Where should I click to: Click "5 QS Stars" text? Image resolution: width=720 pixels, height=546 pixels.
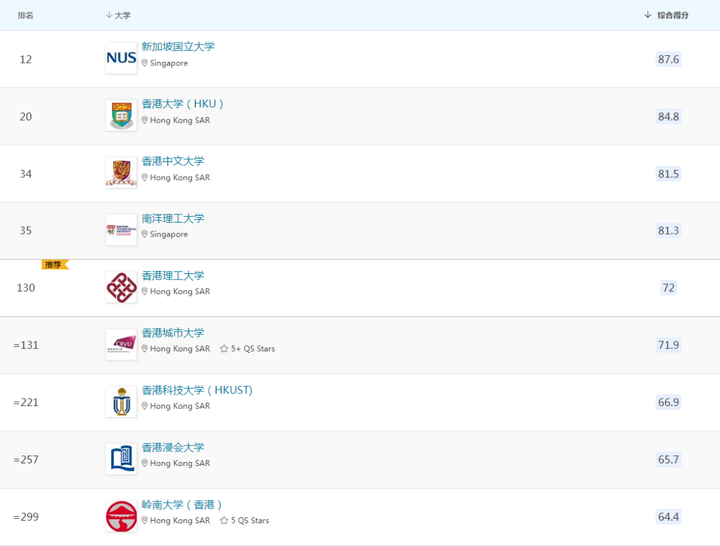[x=250, y=520]
